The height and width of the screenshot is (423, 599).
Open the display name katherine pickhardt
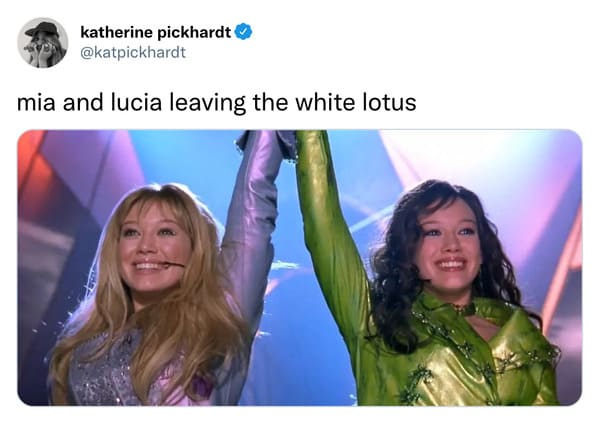[x=155, y=32]
